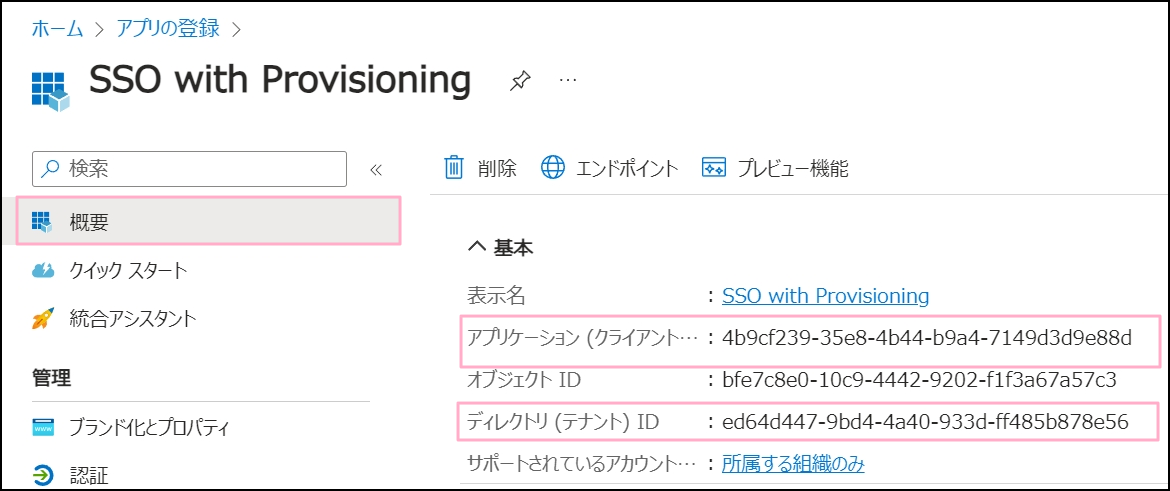1170x491 pixels.
Task: Collapse the sidebar with the double chevron
Action: (376, 170)
